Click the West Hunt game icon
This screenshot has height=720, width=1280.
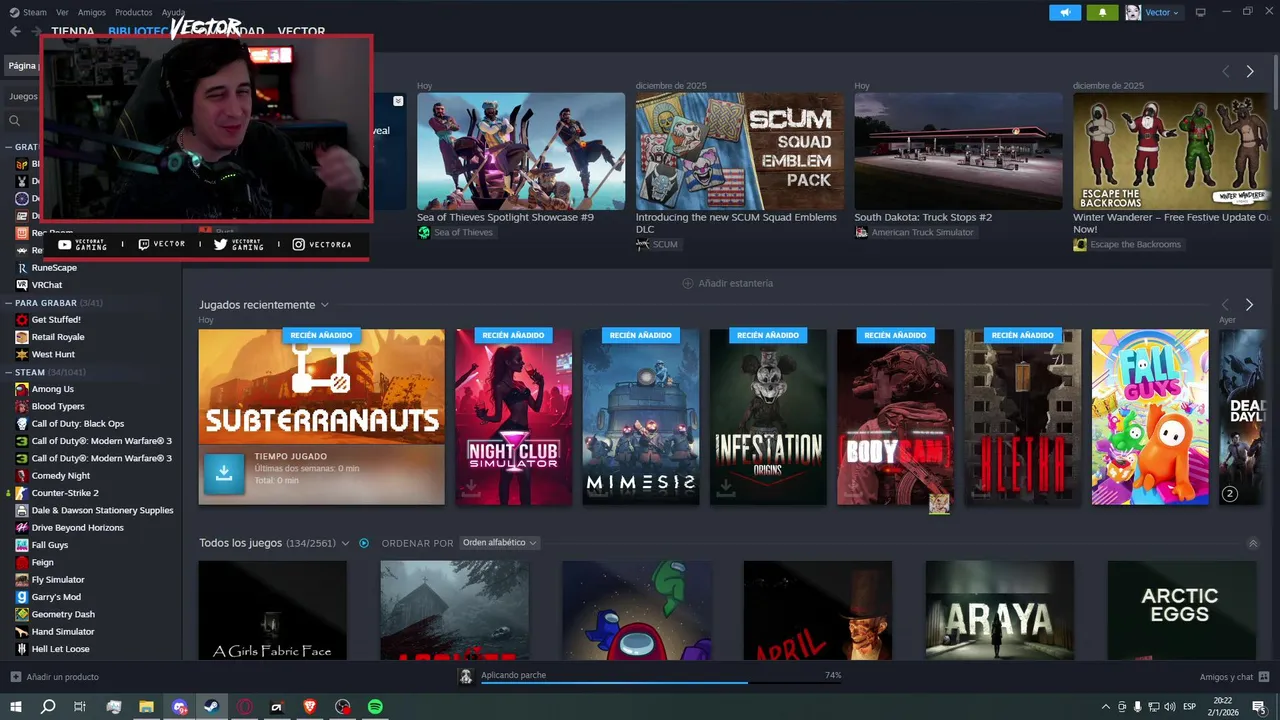22,354
